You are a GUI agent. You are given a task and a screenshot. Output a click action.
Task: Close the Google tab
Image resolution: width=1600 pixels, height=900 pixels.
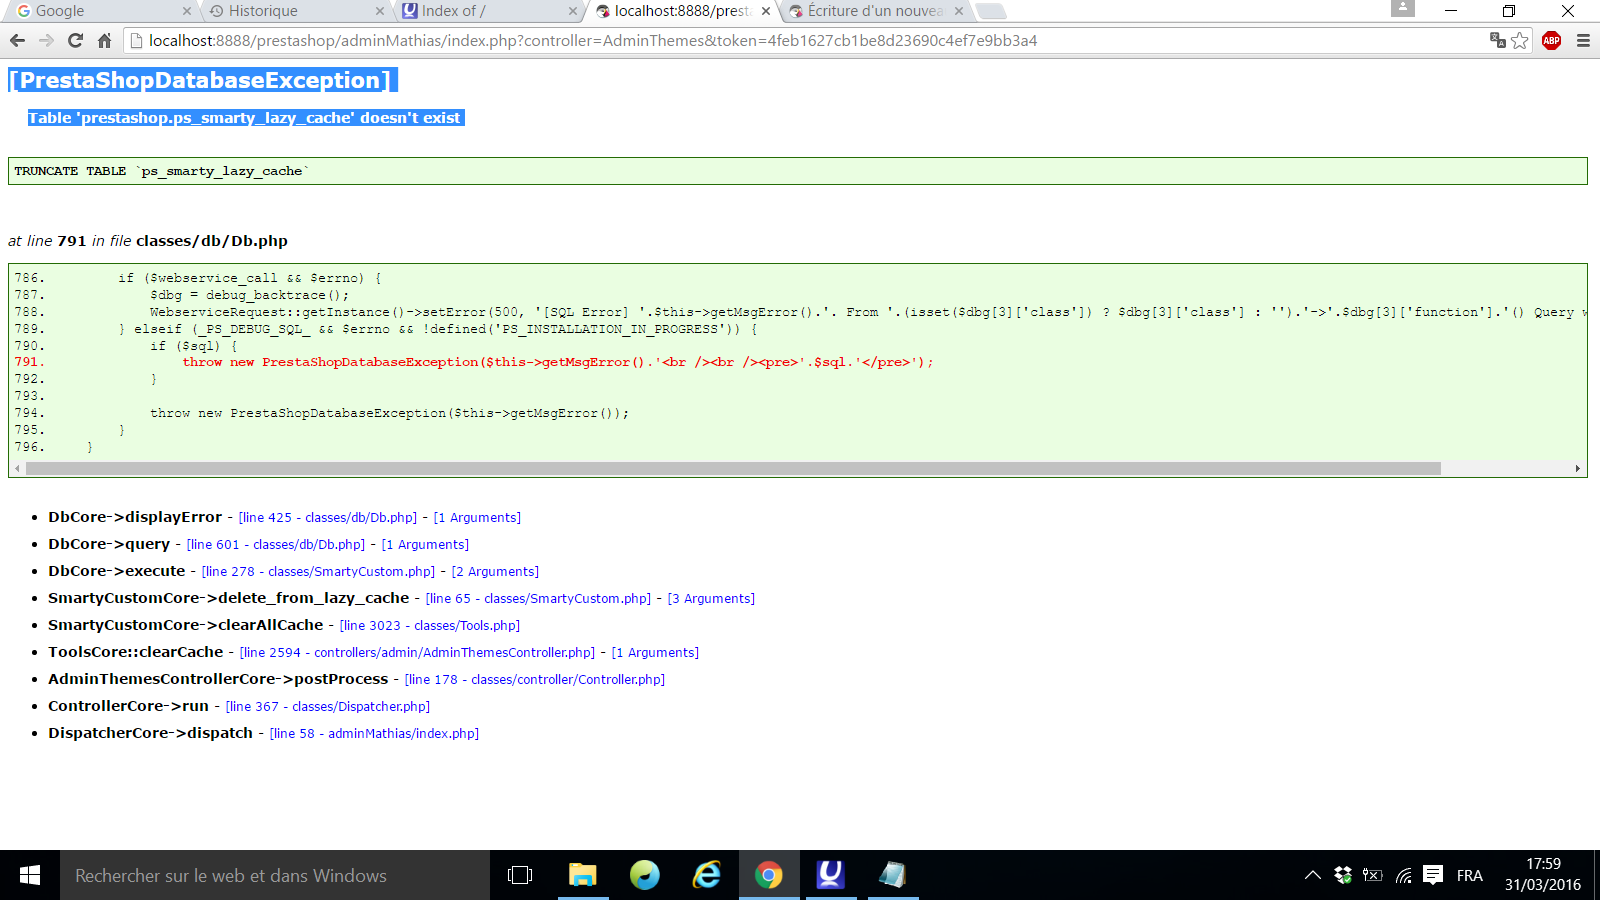(187, 11)
